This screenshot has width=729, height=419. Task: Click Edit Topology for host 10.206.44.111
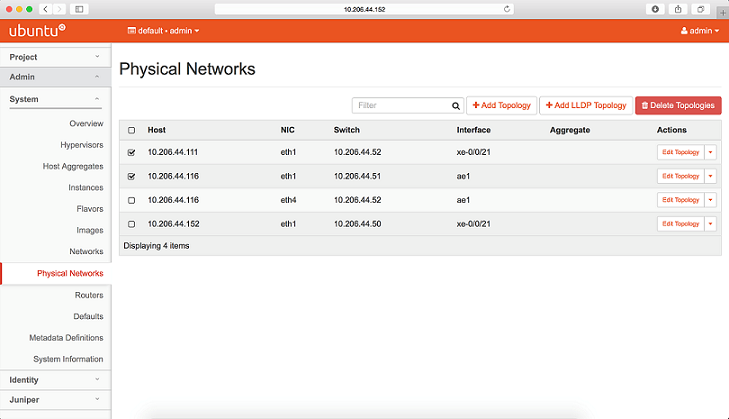681,152
